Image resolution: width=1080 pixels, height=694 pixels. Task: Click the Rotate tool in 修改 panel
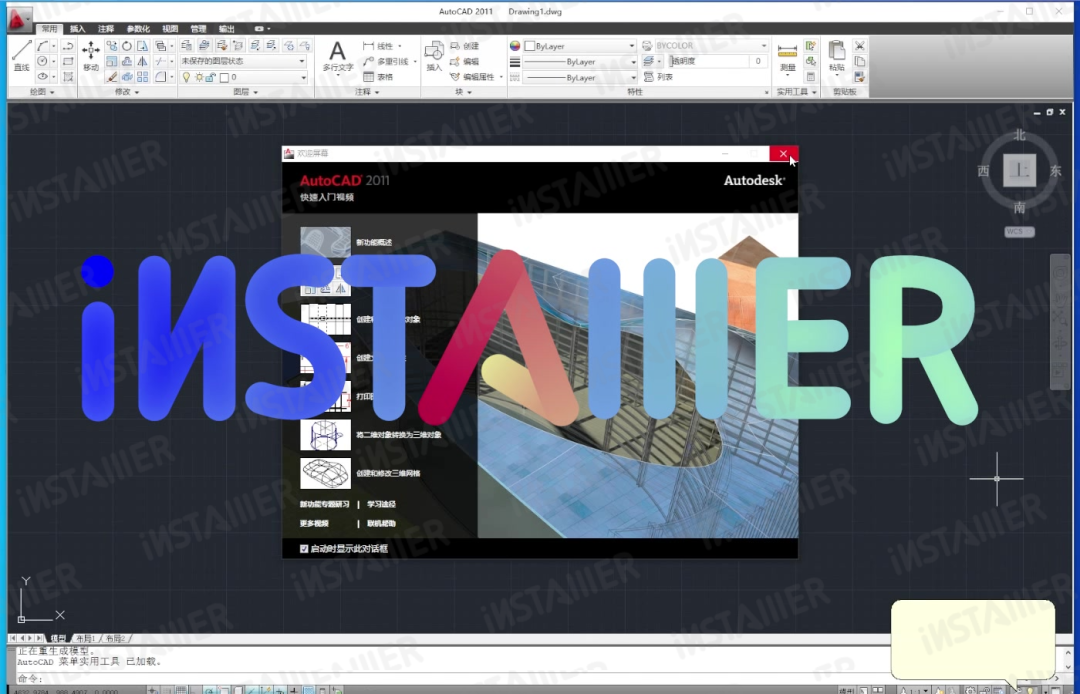click(127, 46)
